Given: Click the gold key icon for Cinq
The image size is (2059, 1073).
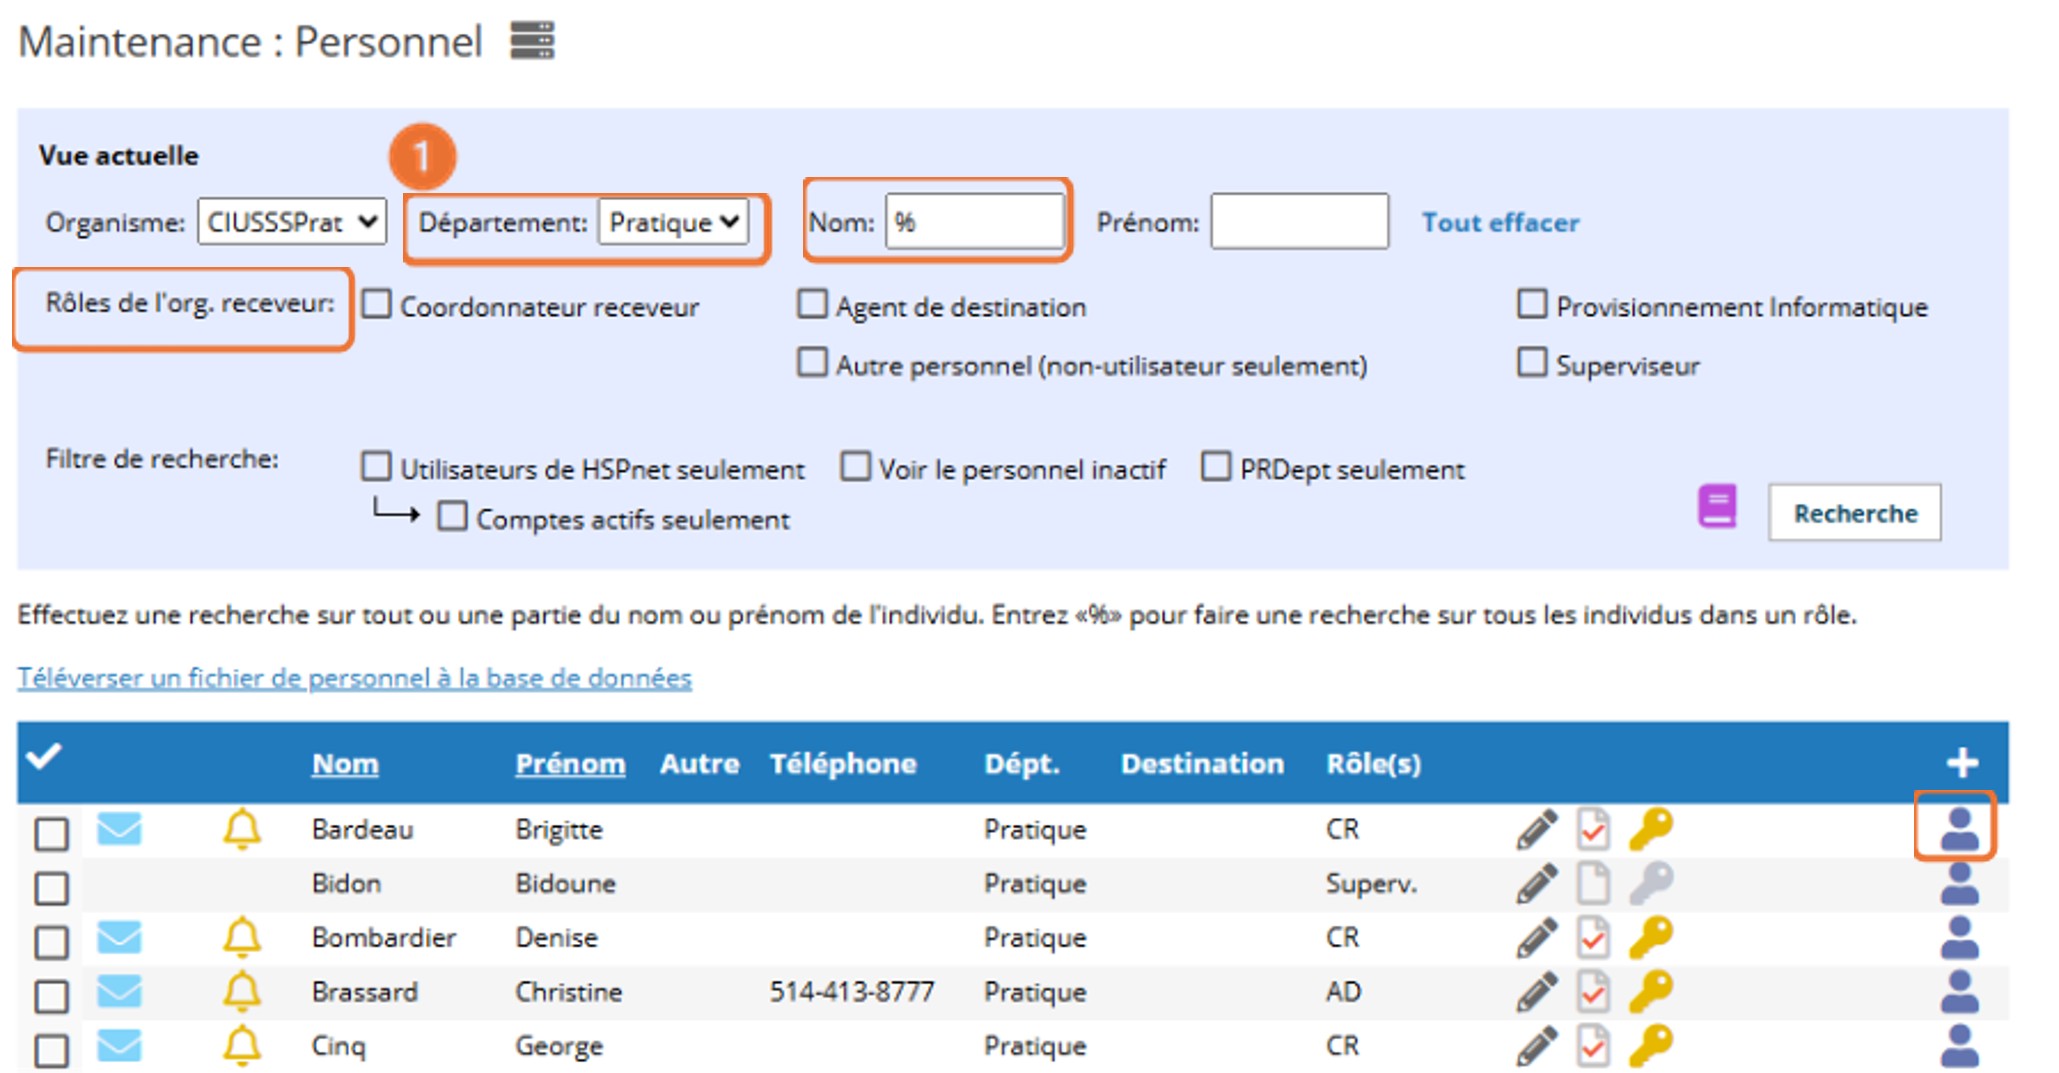Looking at the screenshot, I should click(x=1650, y=1046).
